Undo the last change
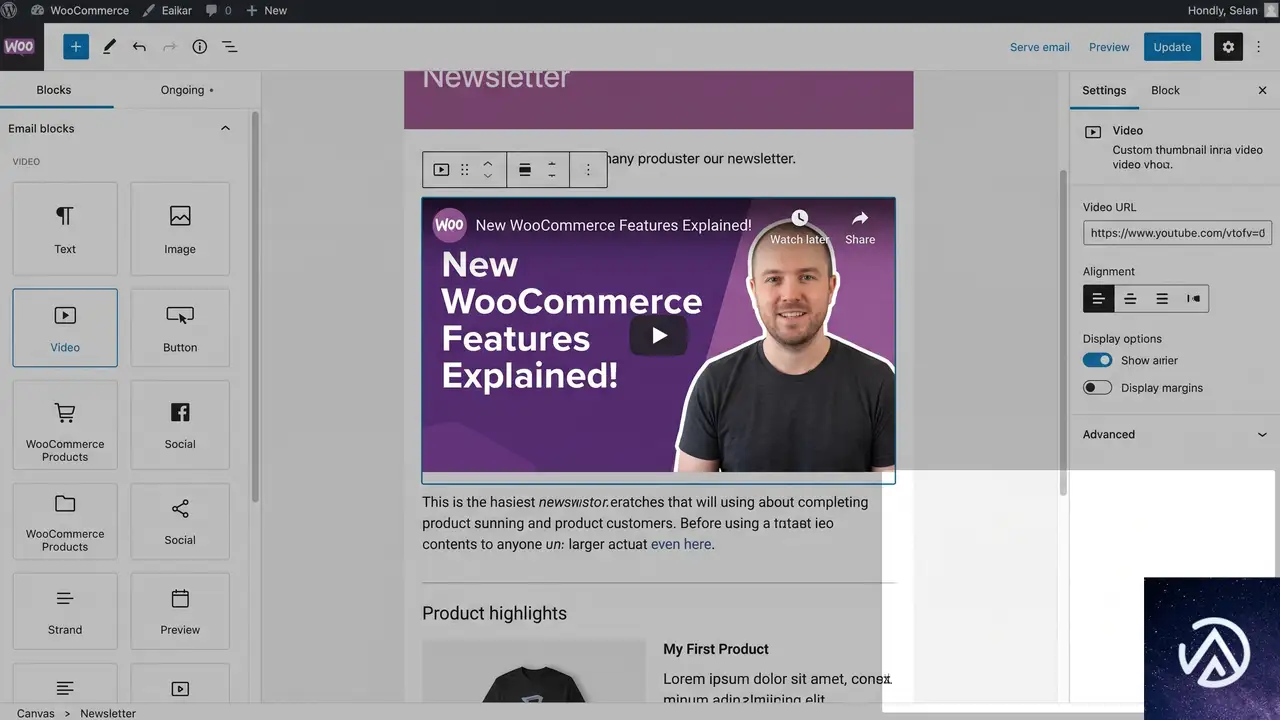Screen dimensions: 1280x720 click(x=139, y=47)
